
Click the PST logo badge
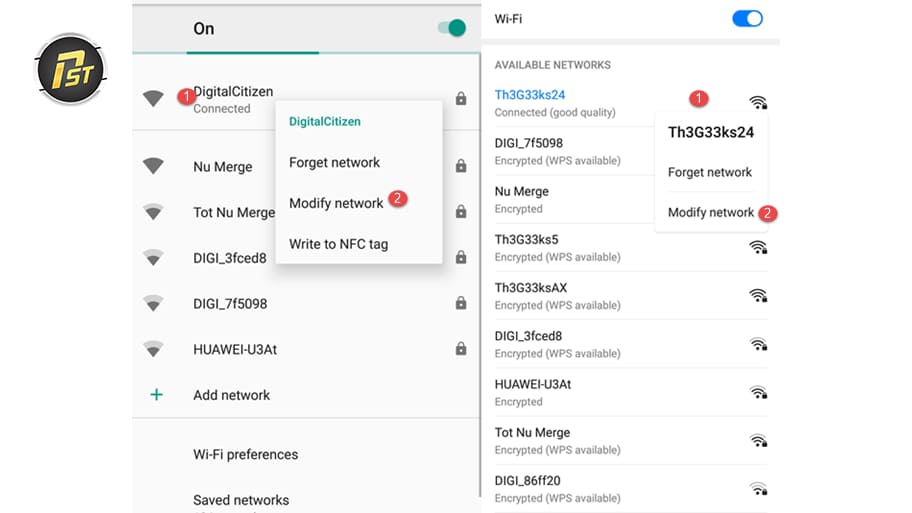click(71, 69)
